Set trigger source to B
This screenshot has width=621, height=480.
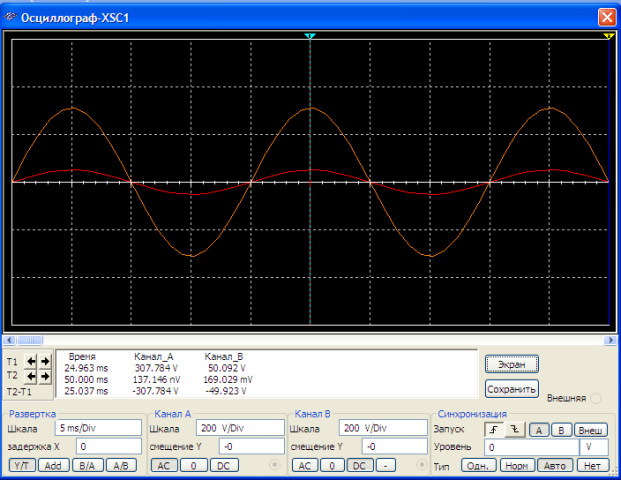[x=561, y=430]
